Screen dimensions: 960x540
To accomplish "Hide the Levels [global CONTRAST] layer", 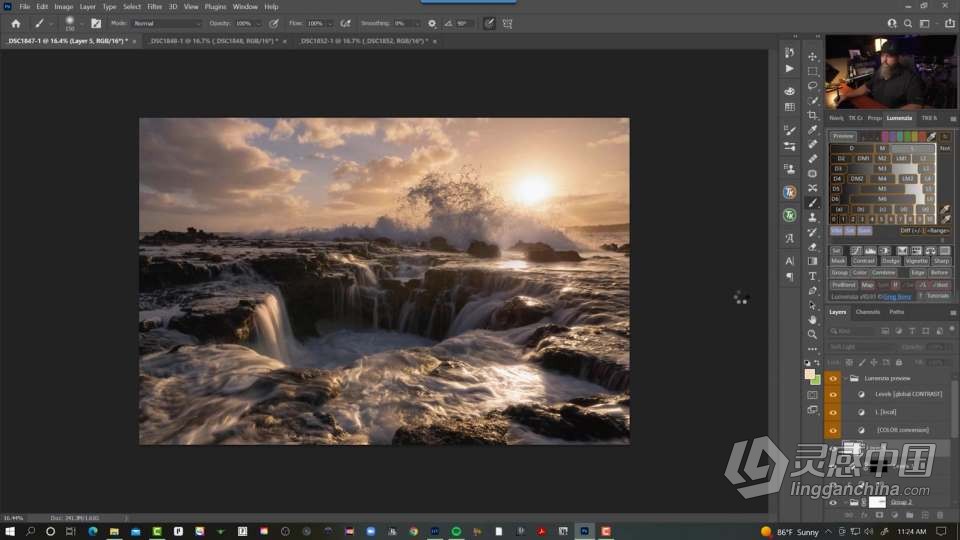I will (833, 395).
